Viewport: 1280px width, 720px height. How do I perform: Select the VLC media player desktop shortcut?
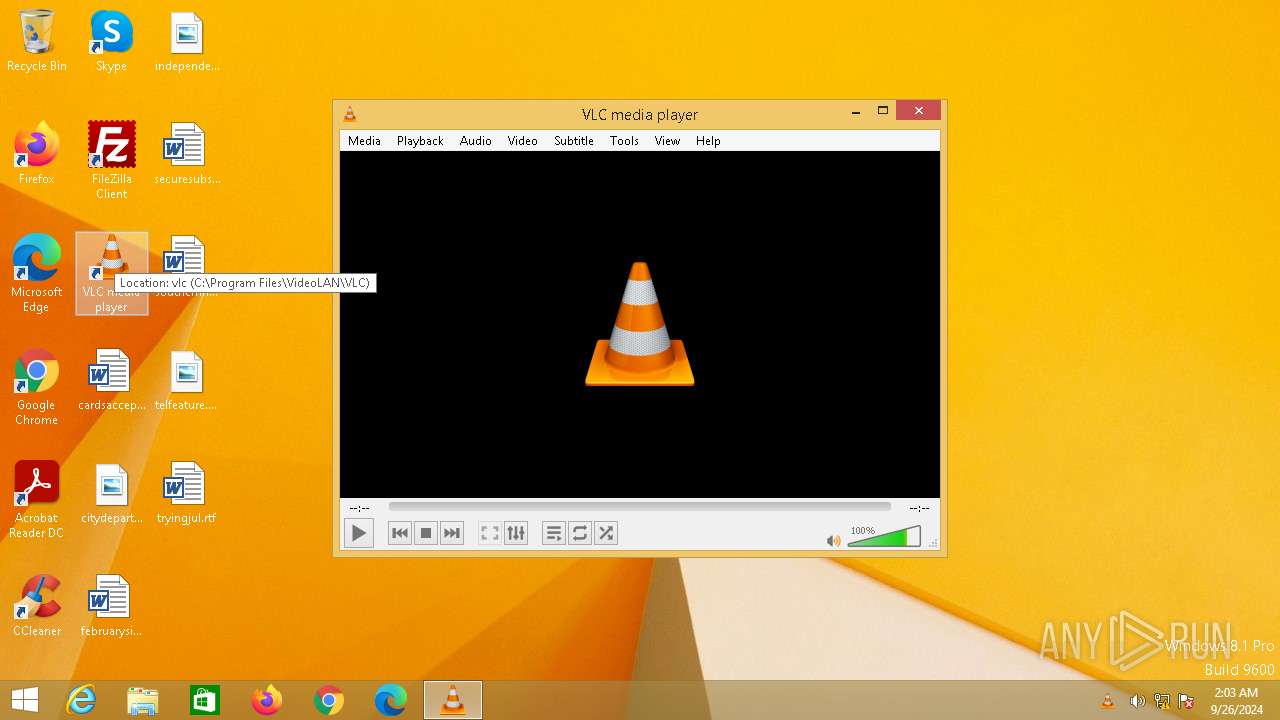(111, 274)
